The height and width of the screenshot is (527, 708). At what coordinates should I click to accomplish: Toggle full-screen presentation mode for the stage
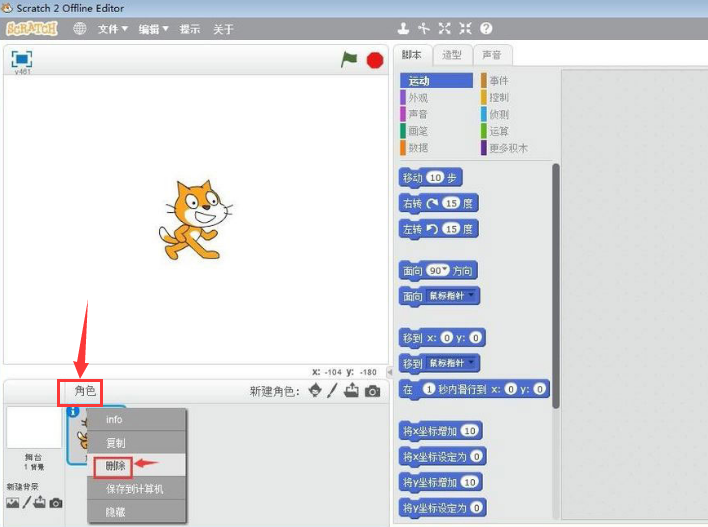coord(21,59)
